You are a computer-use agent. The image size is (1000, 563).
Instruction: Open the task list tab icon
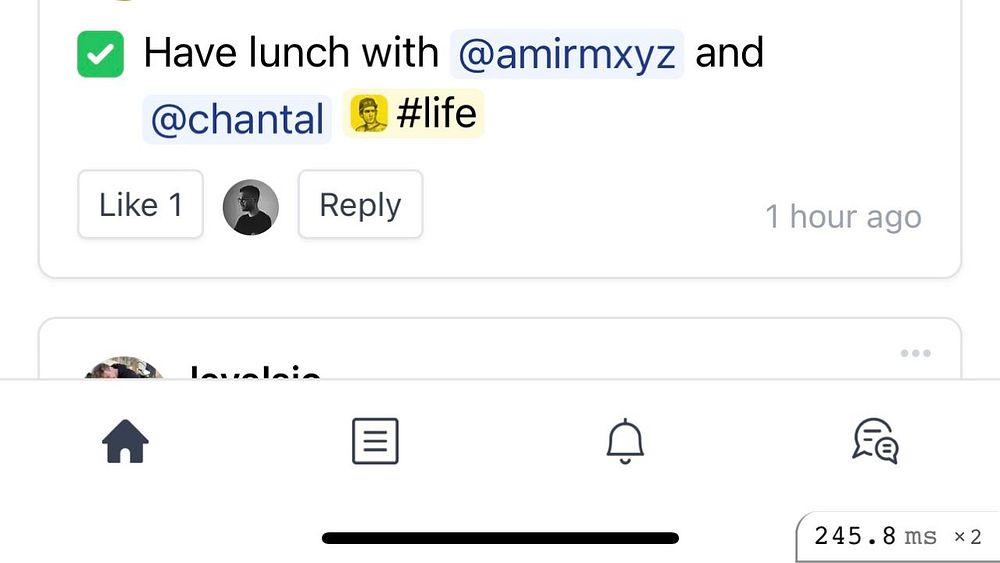point(375,441)
